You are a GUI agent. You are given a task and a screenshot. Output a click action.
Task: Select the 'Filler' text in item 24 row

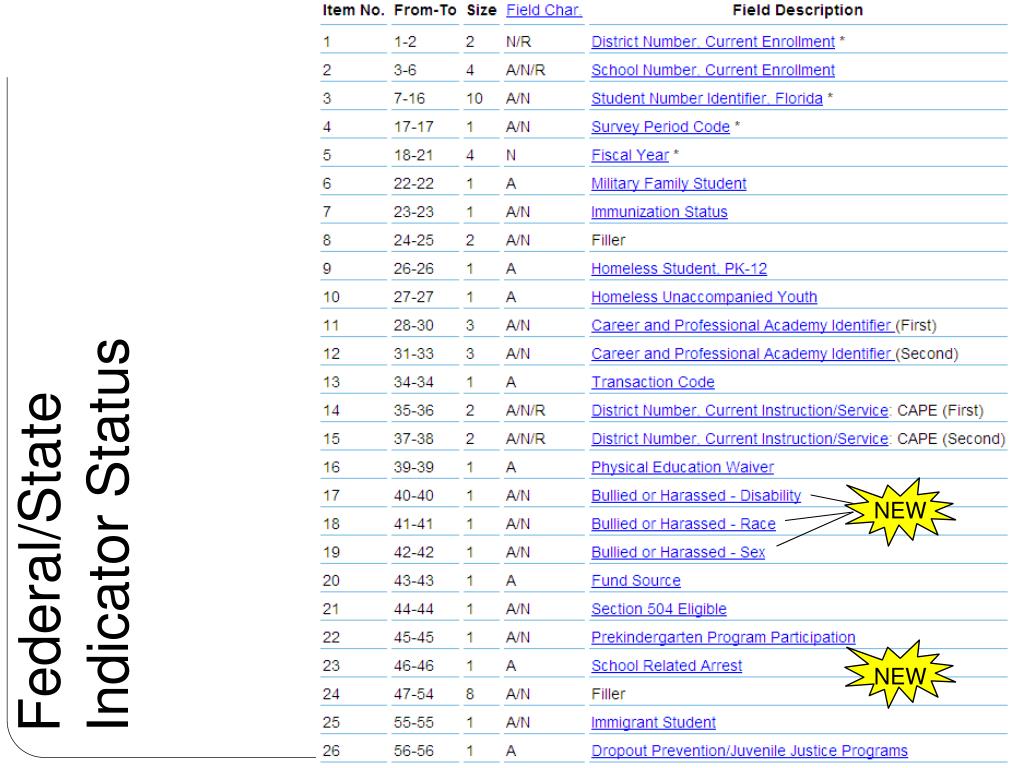608,694
